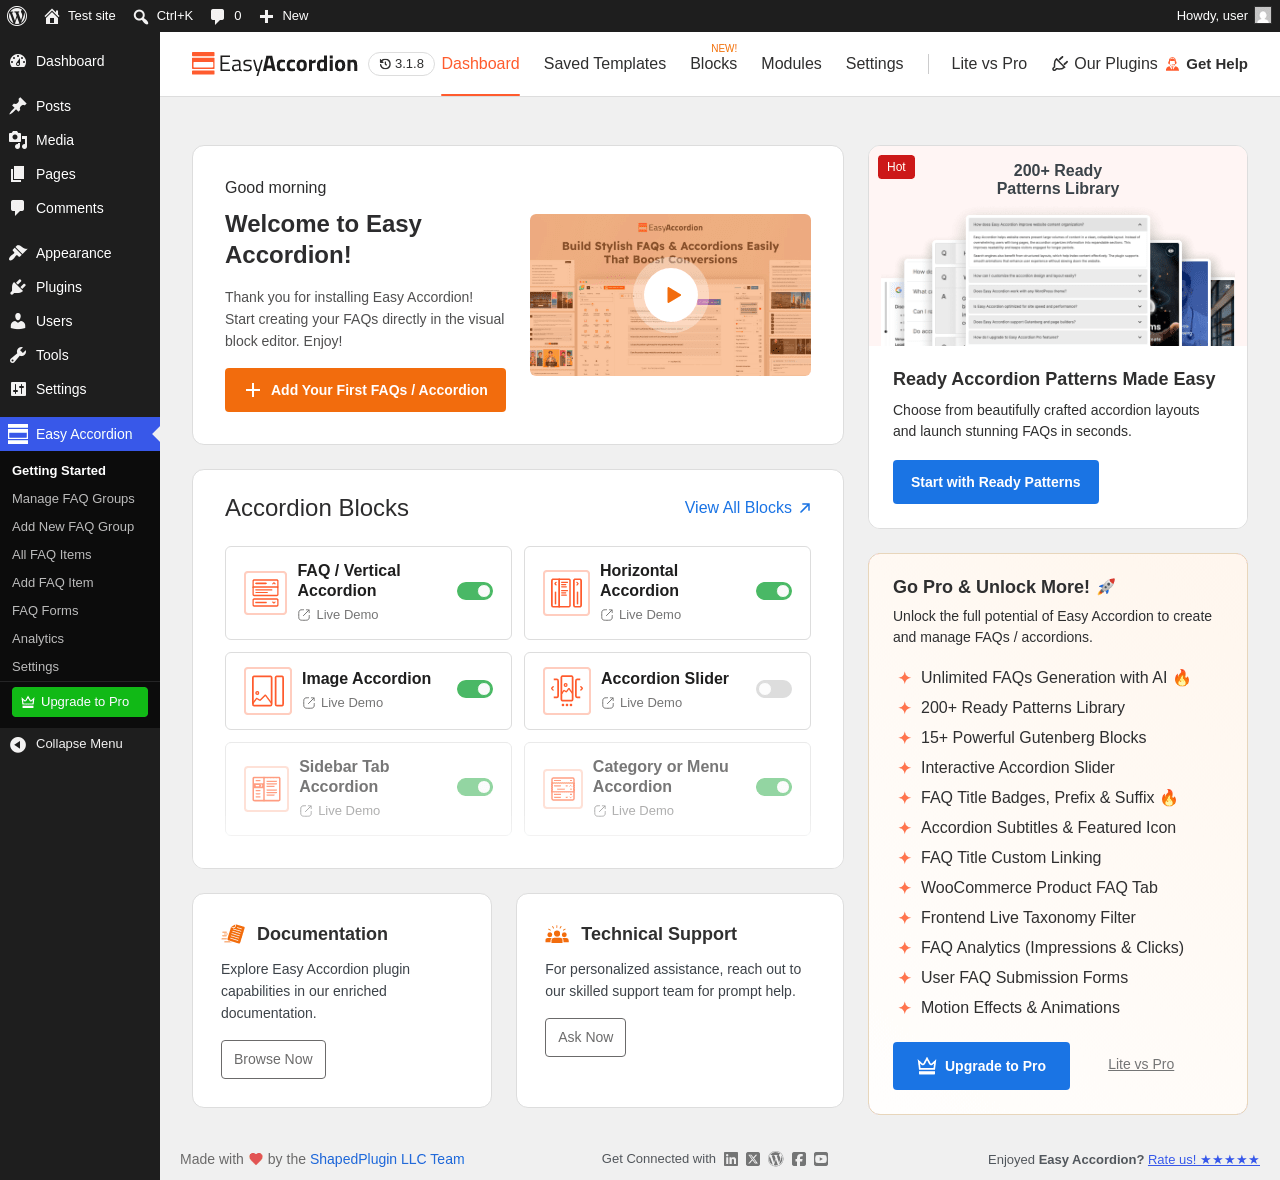Switch to the Dashboard tab
The height and width of the screenshot is (1180, 1280).
tap(481, 64)
